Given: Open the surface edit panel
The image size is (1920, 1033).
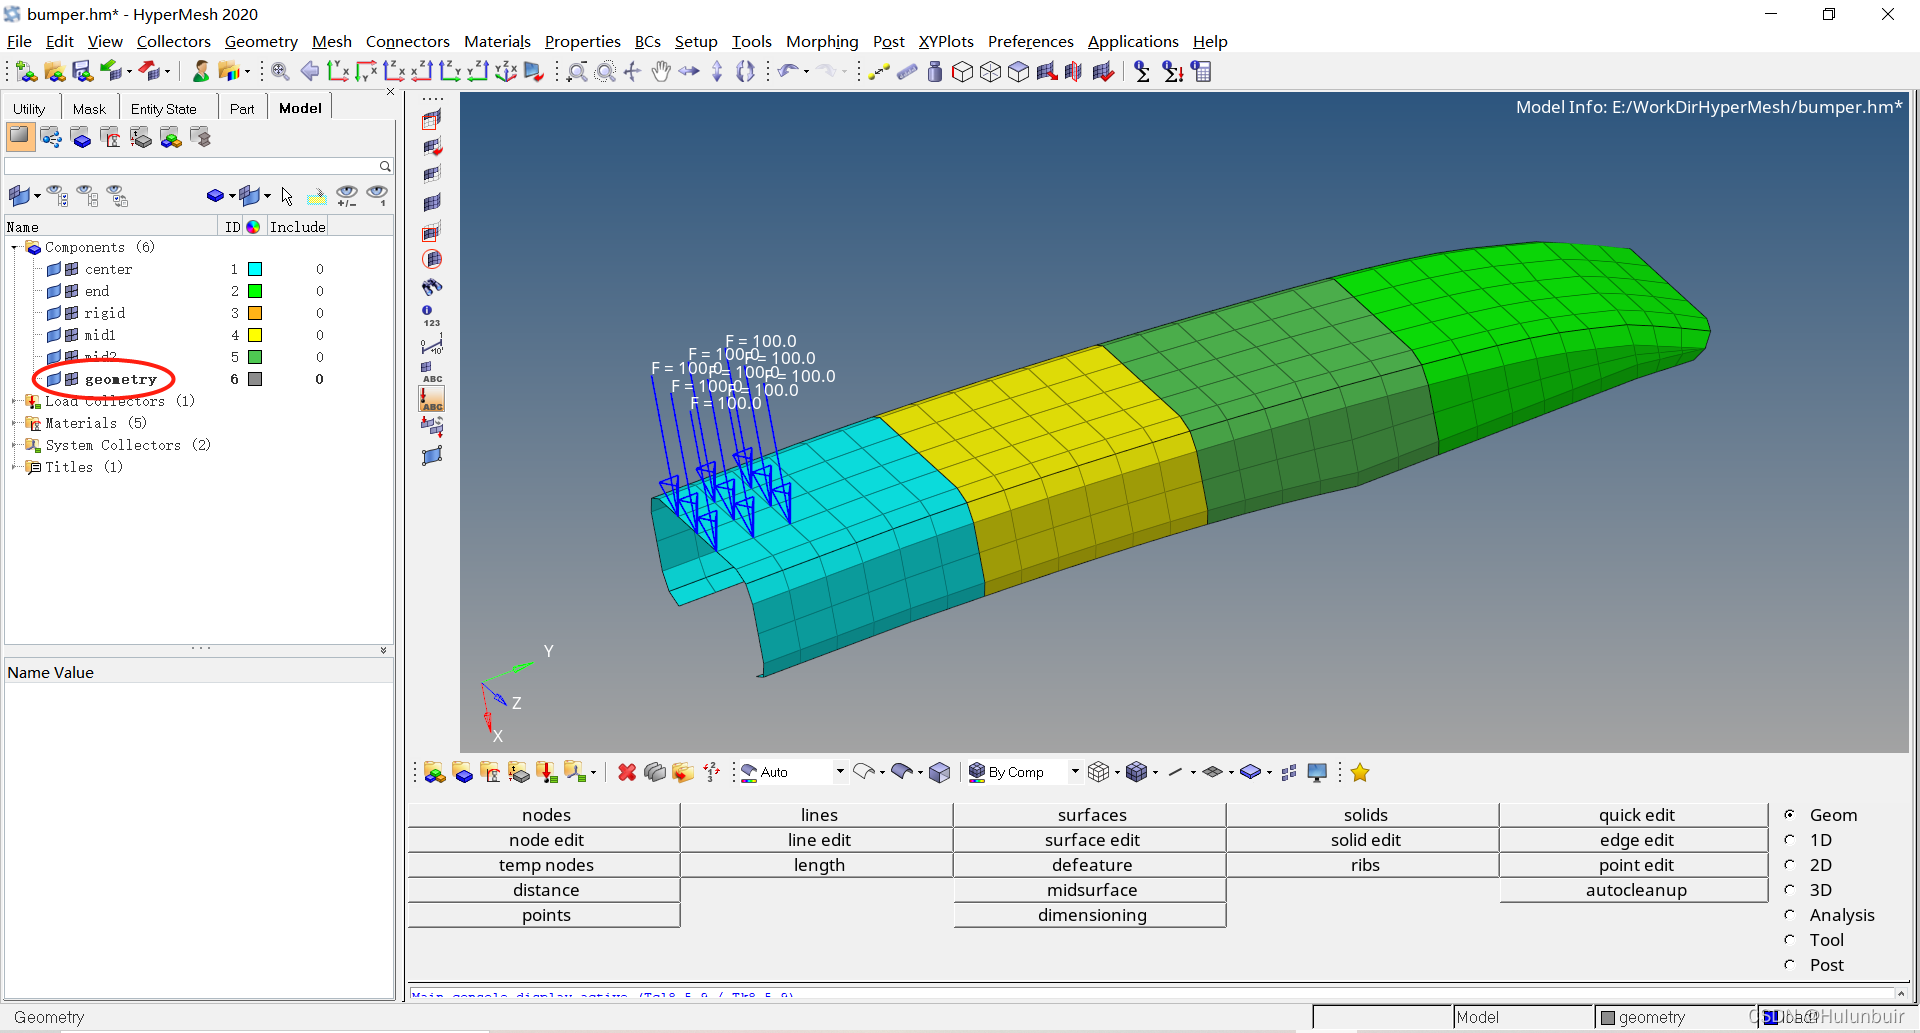Looking at the screenshot, I should tap(1092, 840).
